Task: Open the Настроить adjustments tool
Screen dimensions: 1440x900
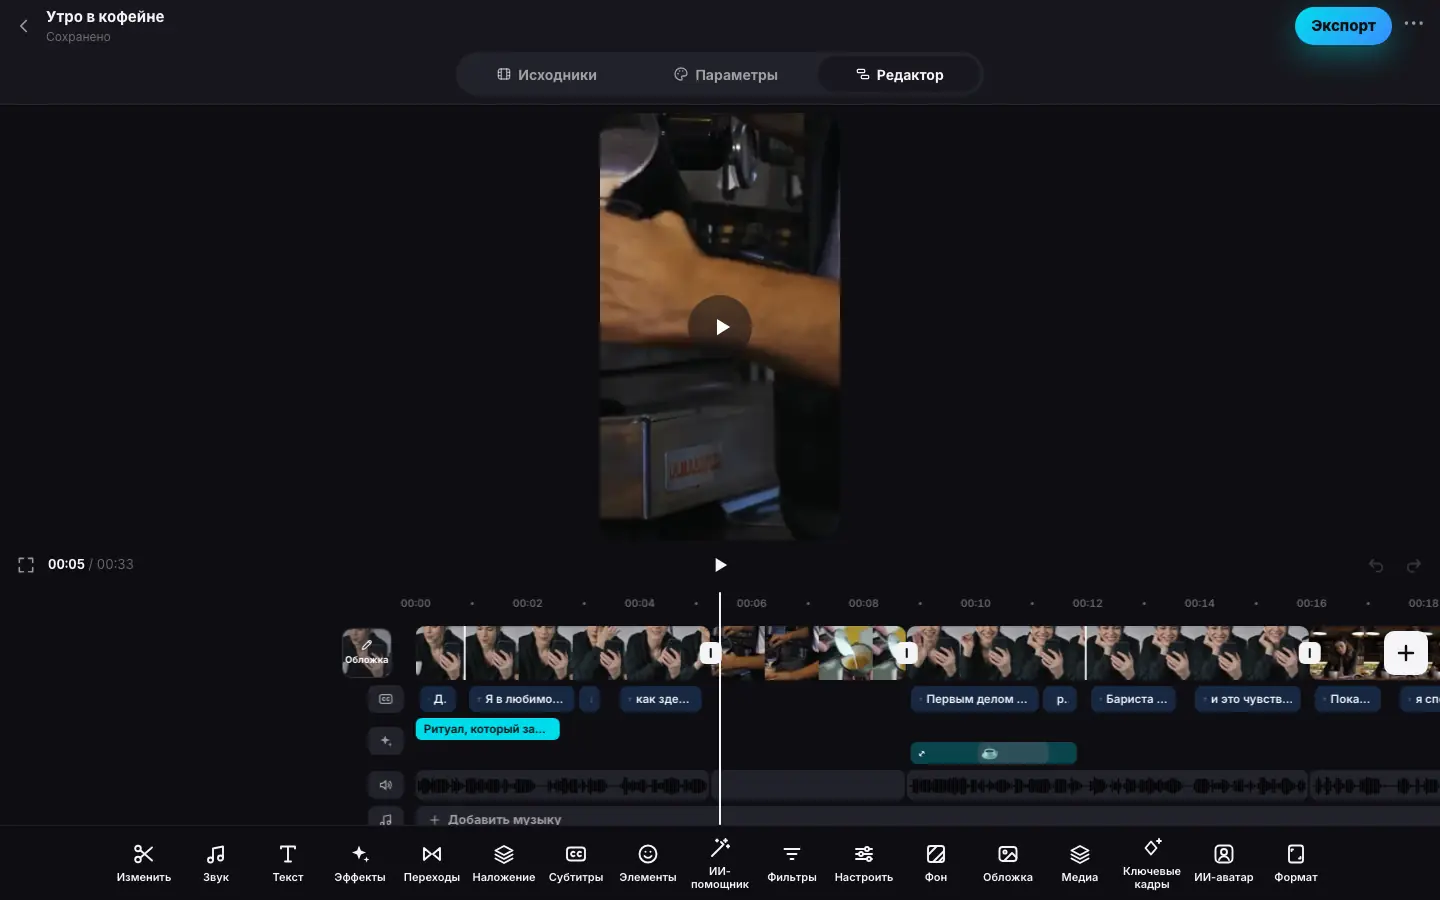Action: coord(864,863)
